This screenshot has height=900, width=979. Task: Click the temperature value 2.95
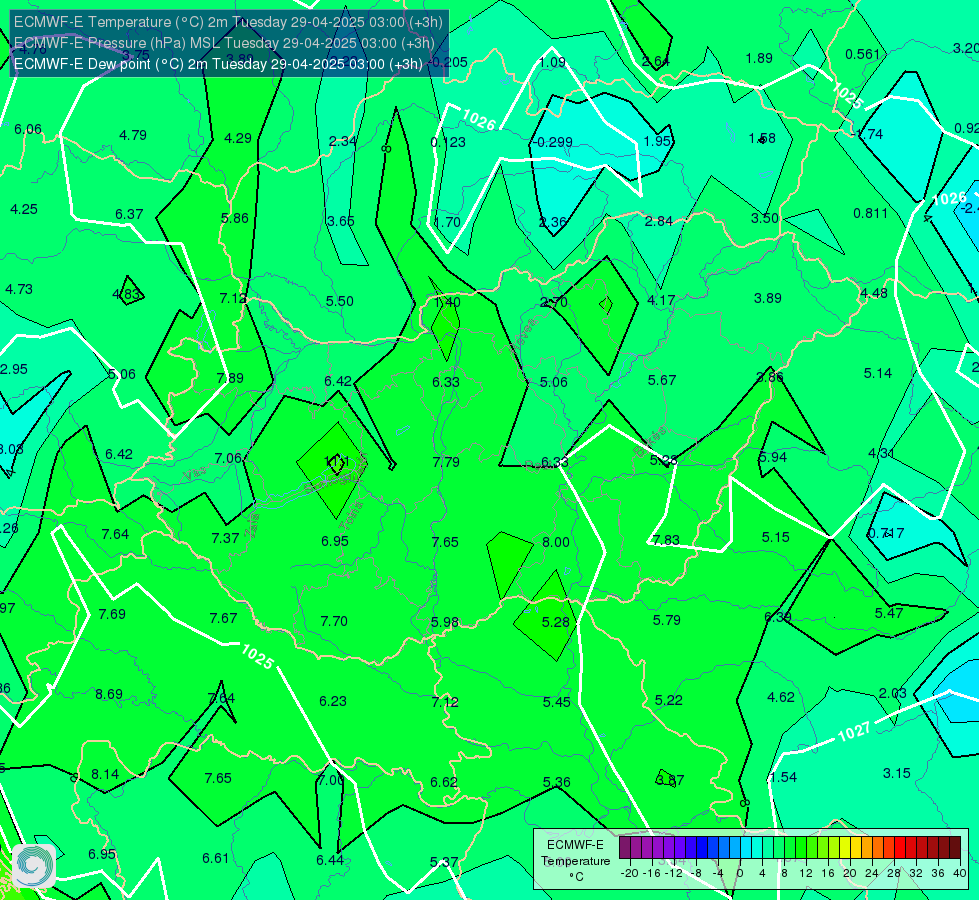14,369
